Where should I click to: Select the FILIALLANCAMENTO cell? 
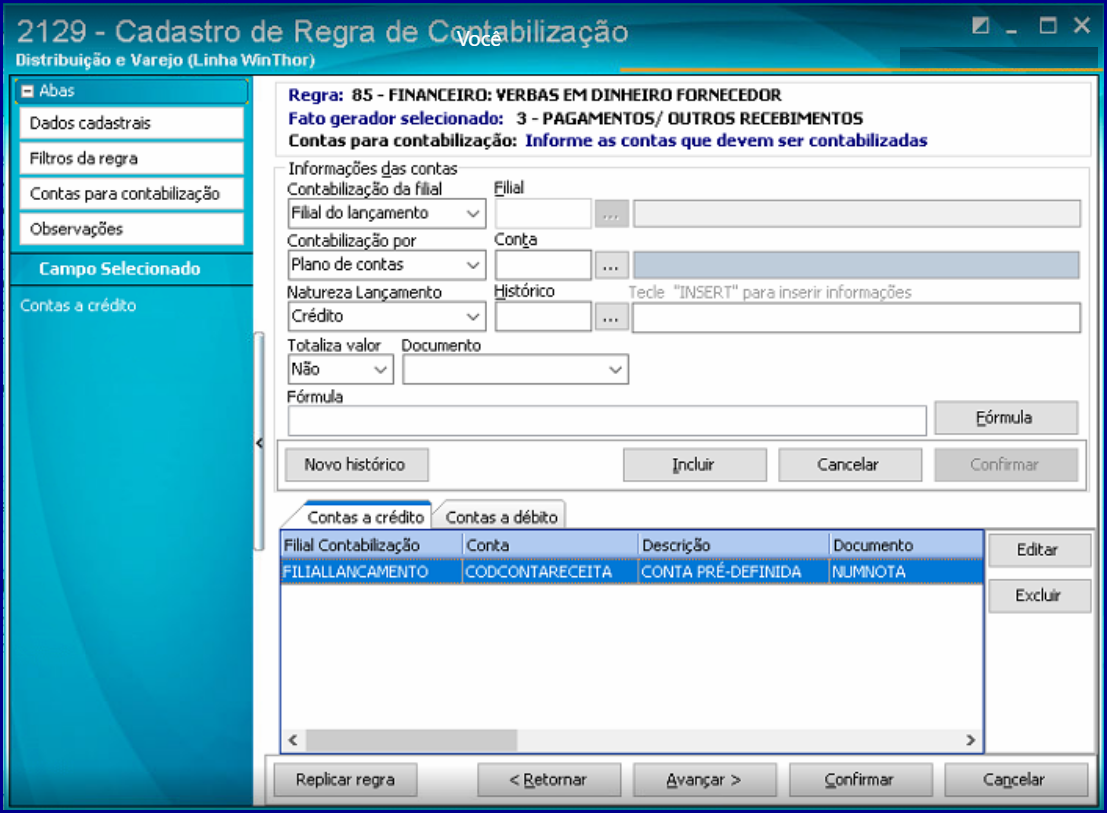tap(371, 572)
